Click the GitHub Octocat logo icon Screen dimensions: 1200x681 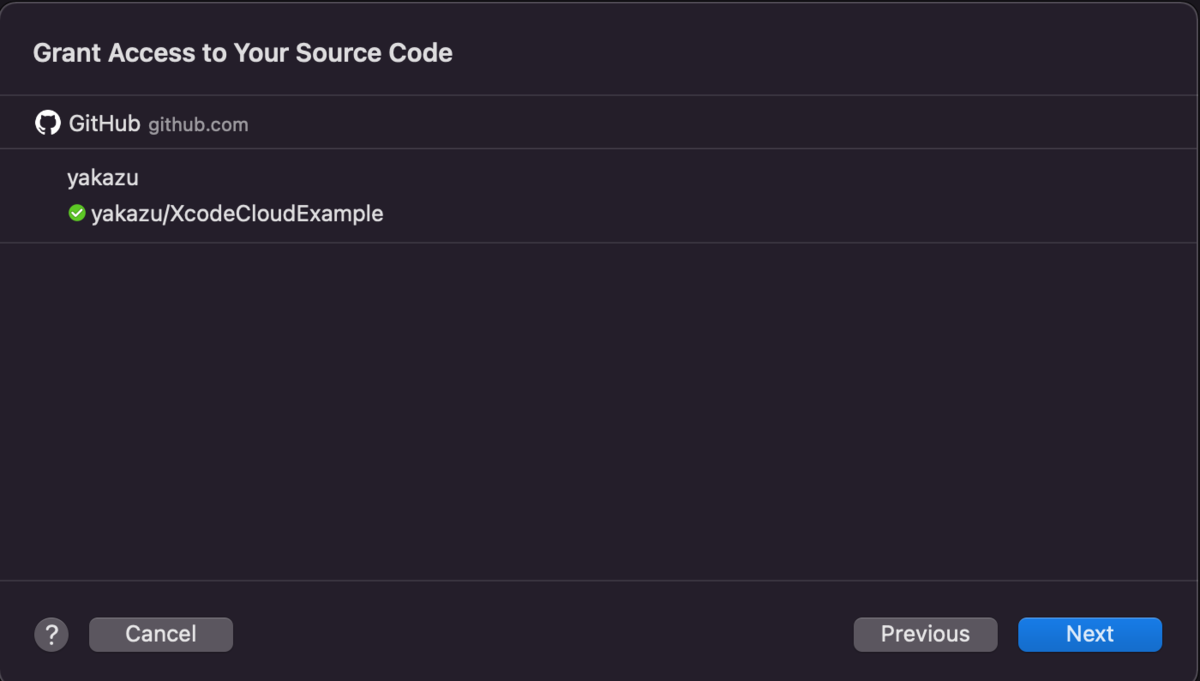[48, 123]
